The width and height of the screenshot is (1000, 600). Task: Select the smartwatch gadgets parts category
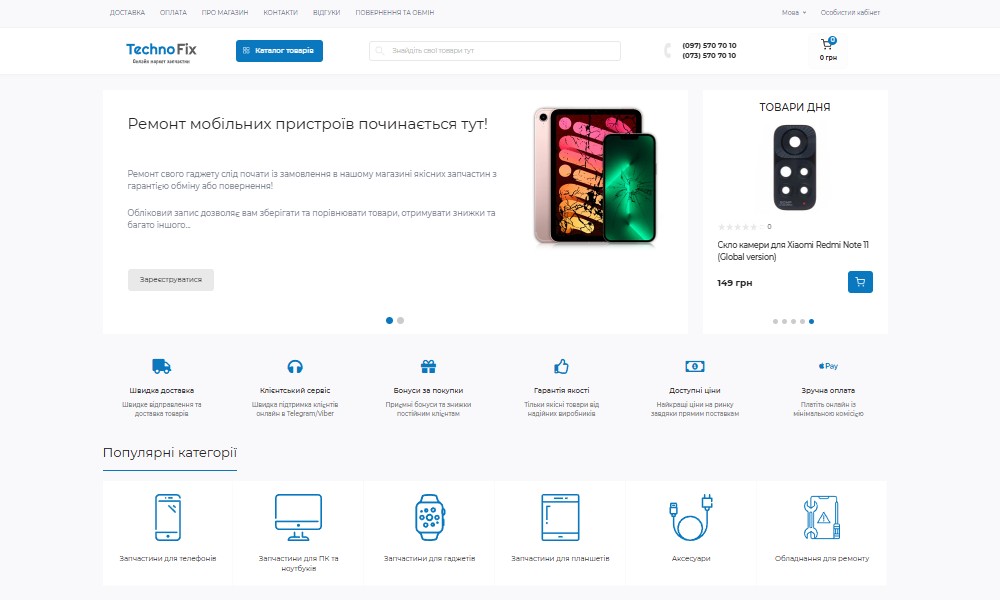click(430, 517)
